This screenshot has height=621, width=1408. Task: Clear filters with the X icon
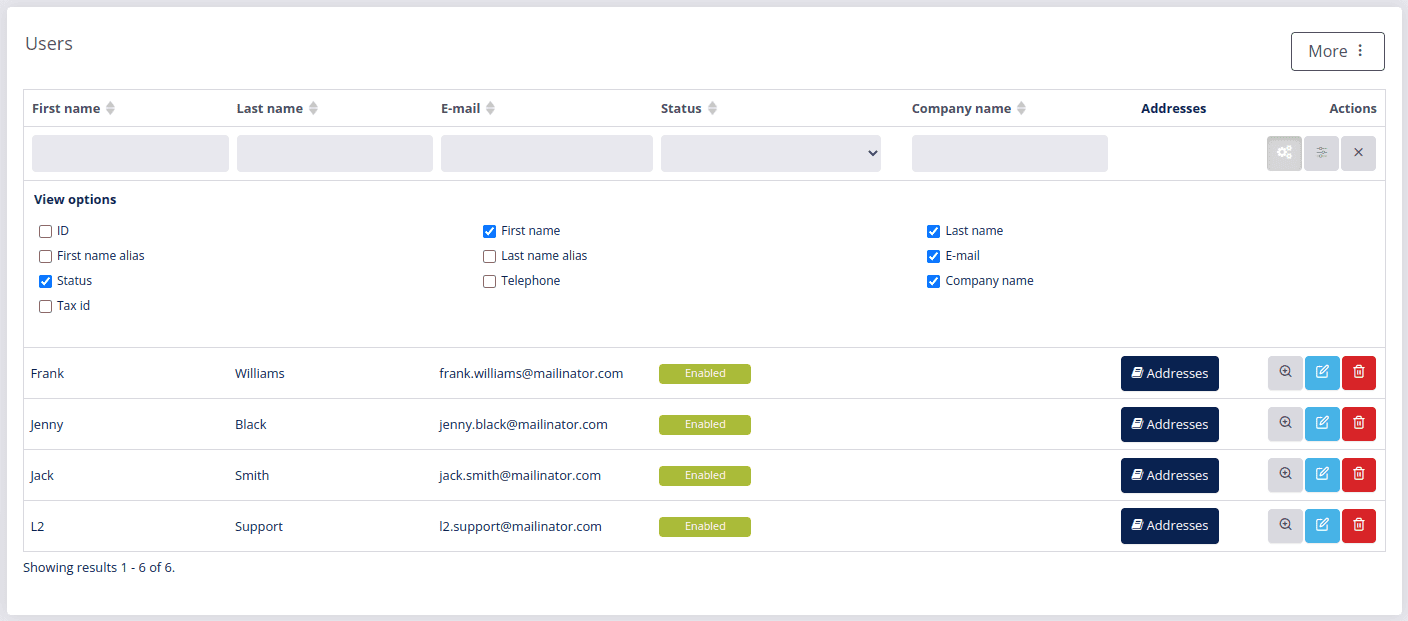[1358, 153]
